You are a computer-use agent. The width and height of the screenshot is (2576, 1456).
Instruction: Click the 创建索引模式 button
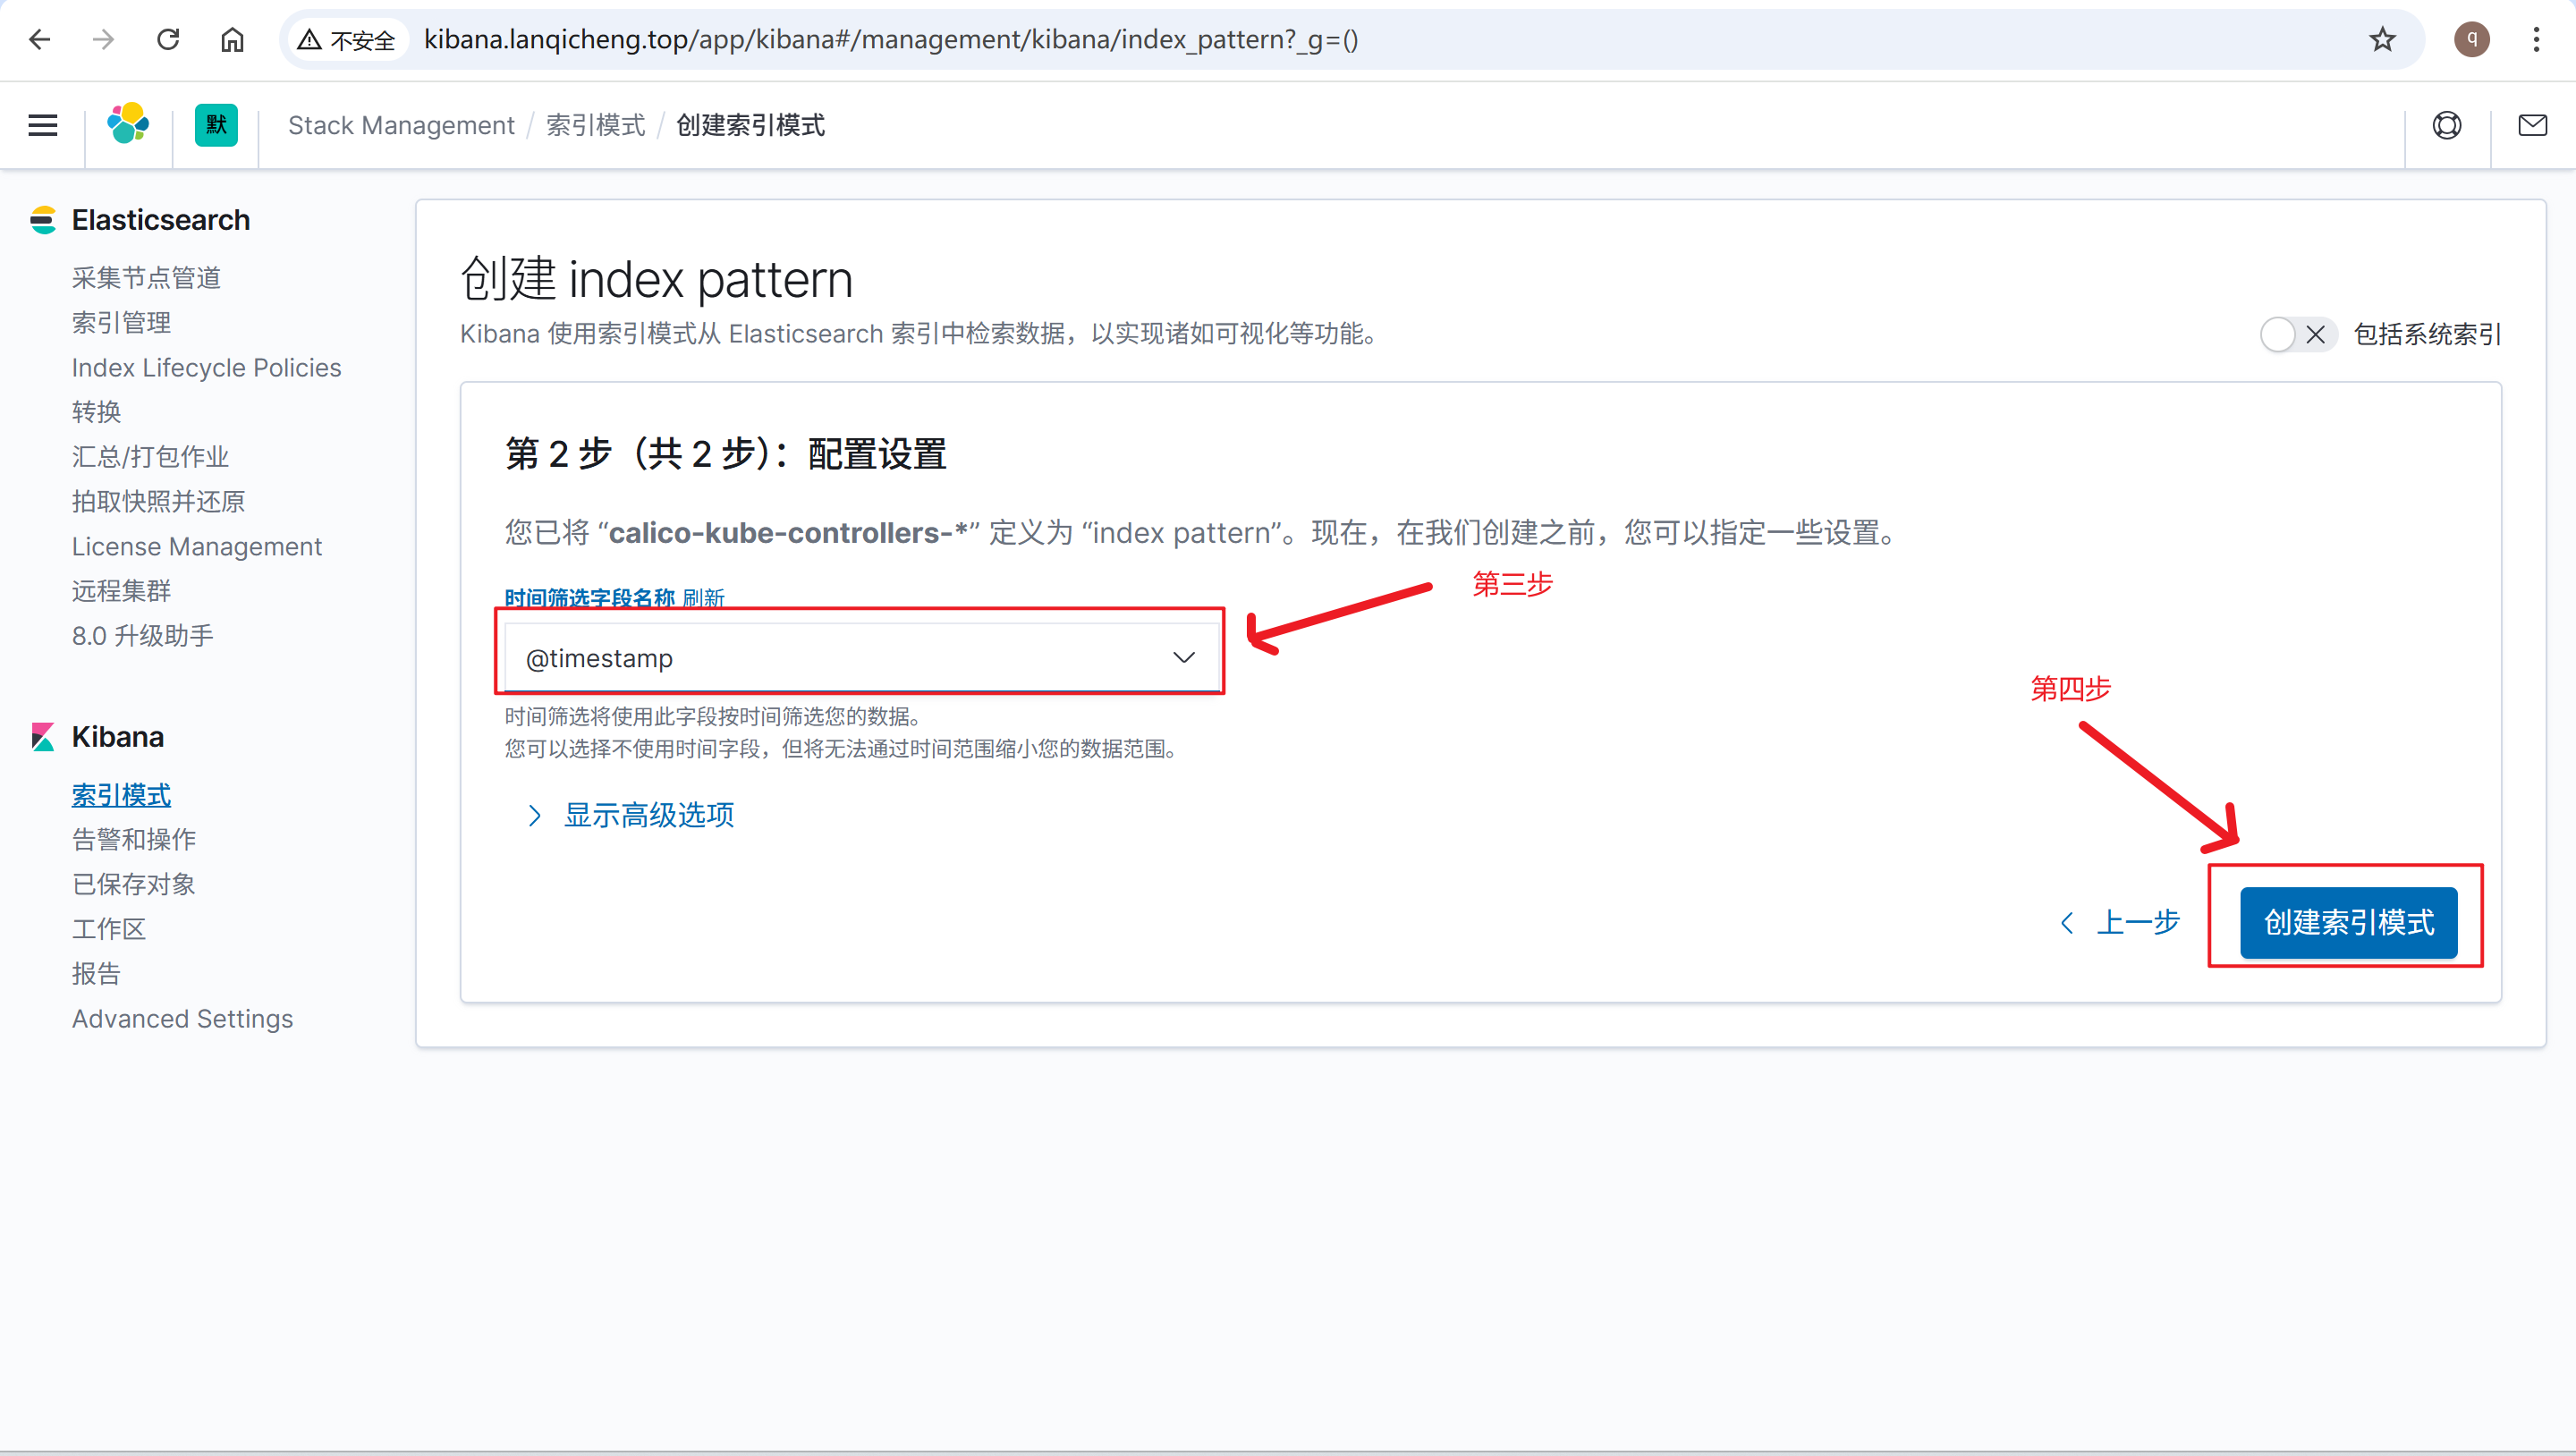(x=2348, y=922)
